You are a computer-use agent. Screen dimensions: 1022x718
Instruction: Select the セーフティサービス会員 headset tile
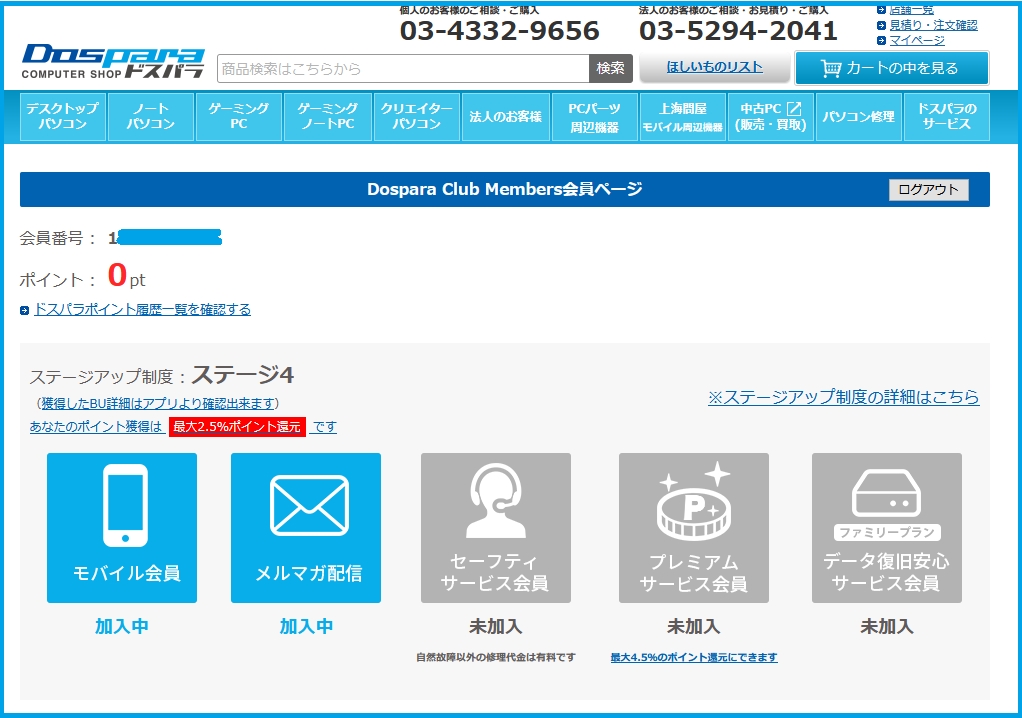[495, 528]
